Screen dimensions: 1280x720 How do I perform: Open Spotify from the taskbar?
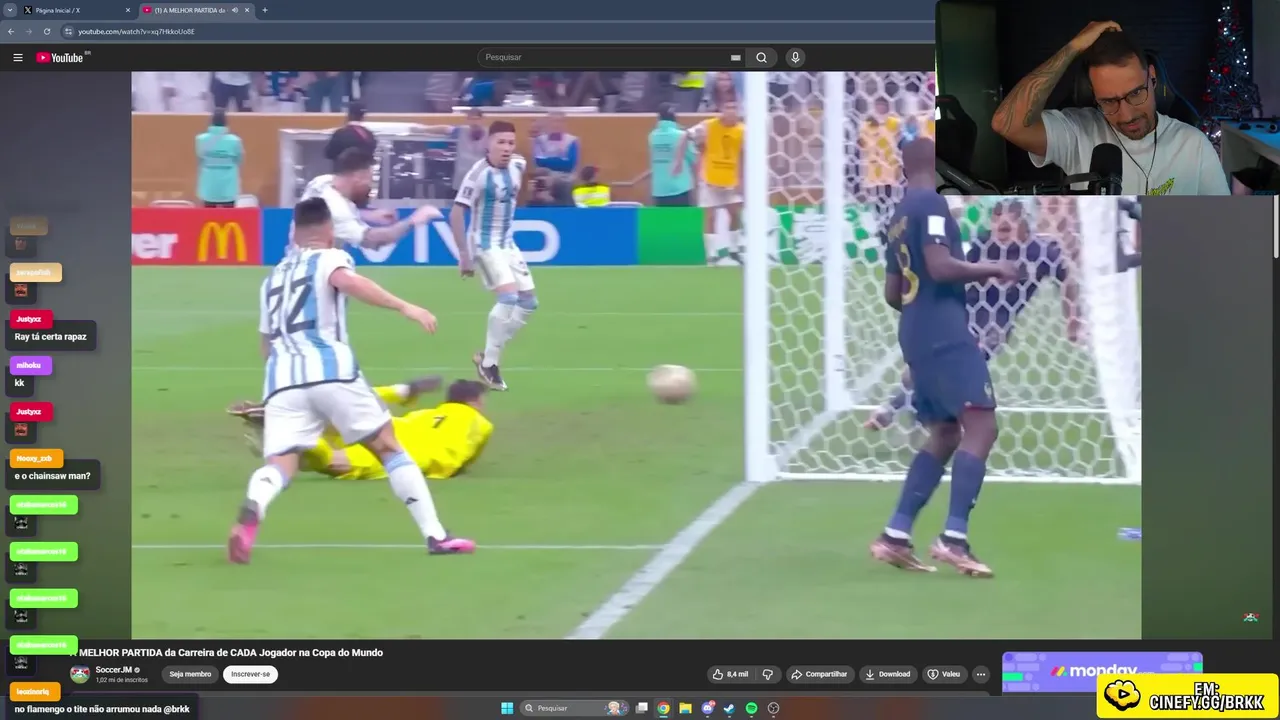[x=751, y=708]
